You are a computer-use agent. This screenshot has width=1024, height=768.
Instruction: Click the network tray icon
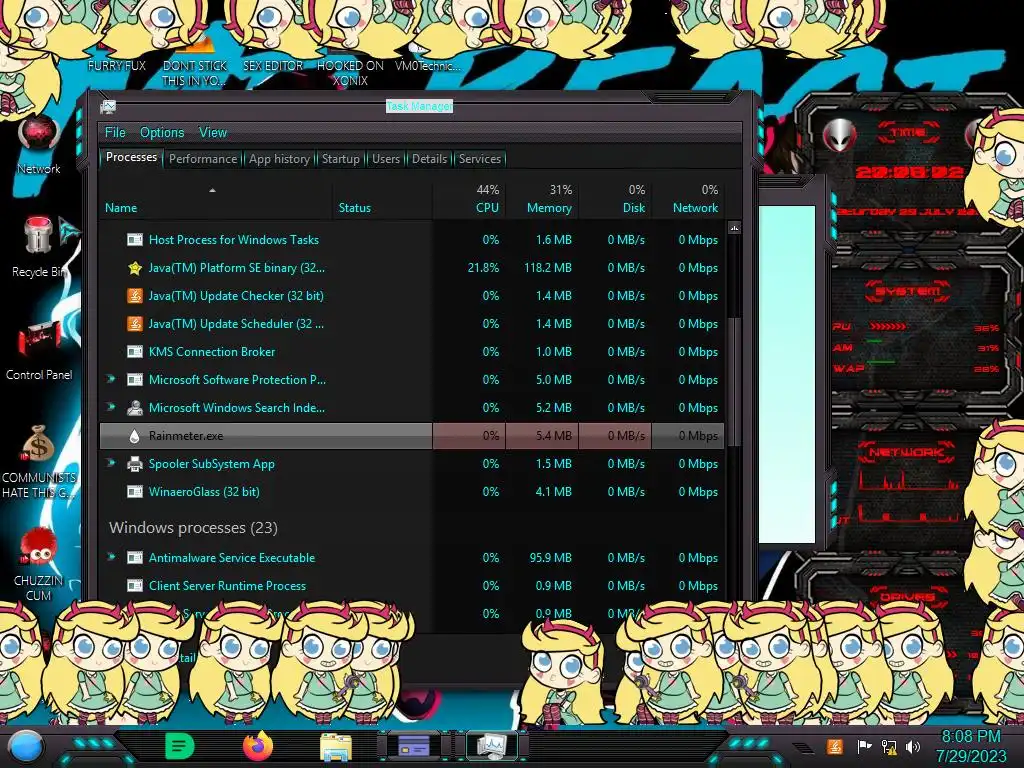pos(889,746)
